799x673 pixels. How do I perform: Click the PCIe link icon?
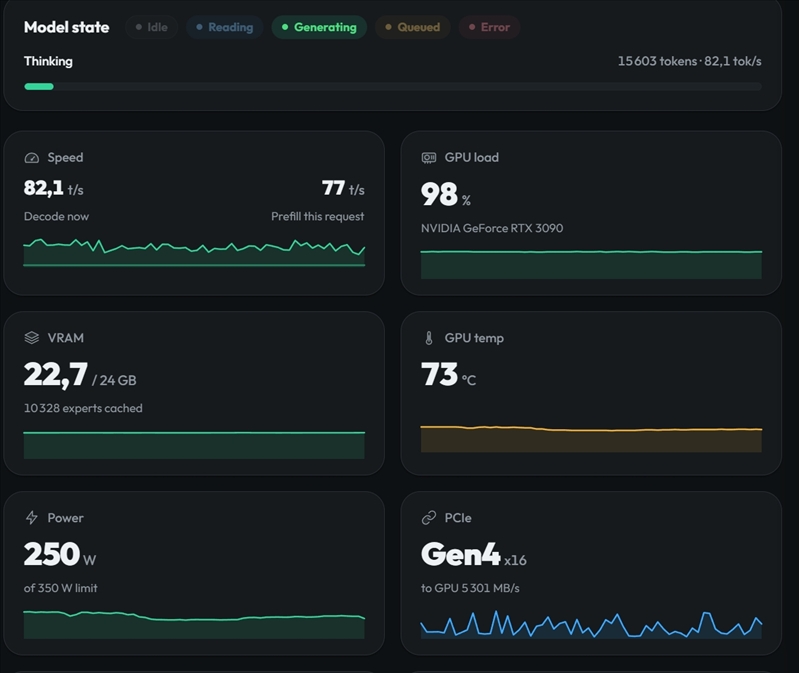tap(429, 518)
